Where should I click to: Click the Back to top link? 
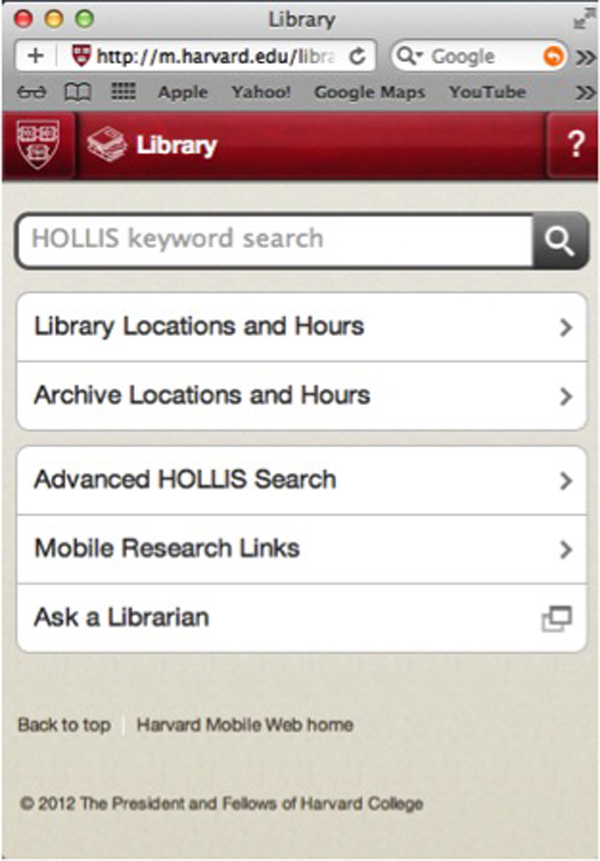64,724
